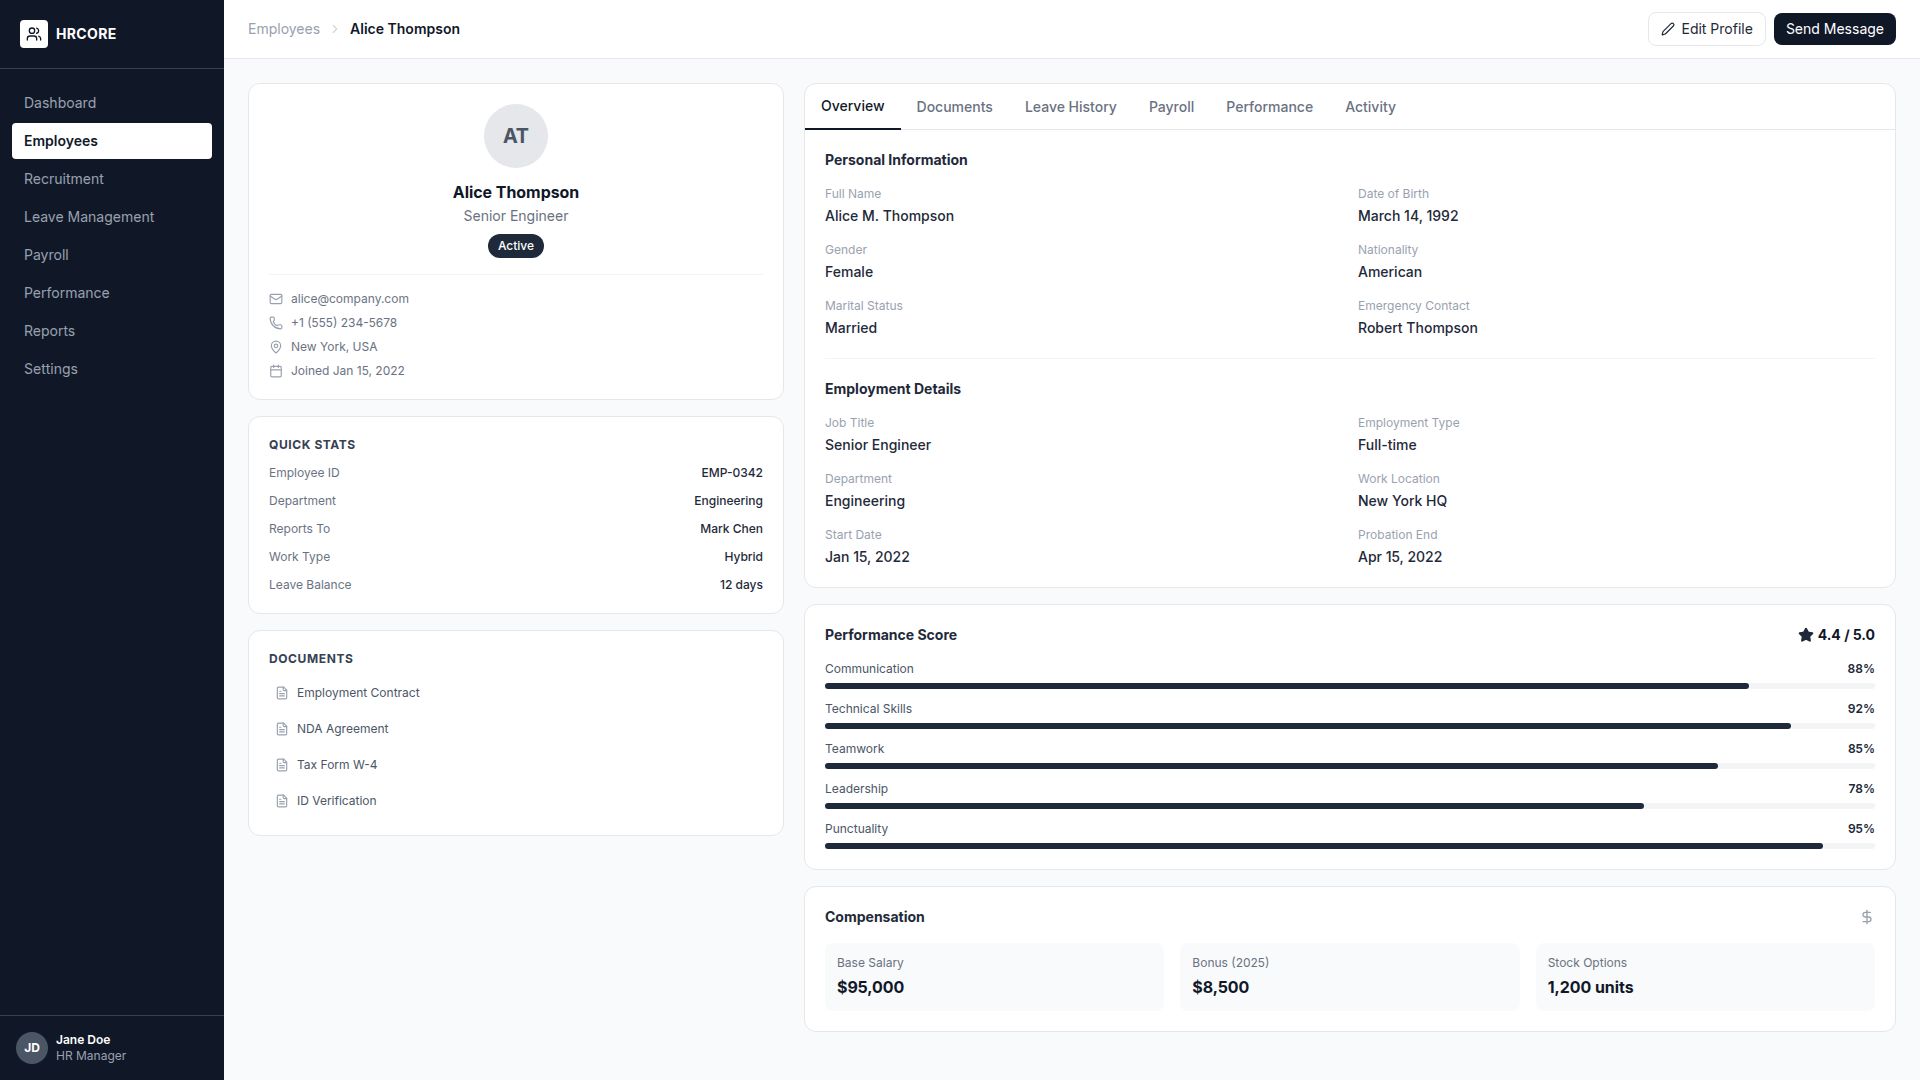Click the Send Message button
The image size is (1920, 1080).
(1834, 29)
